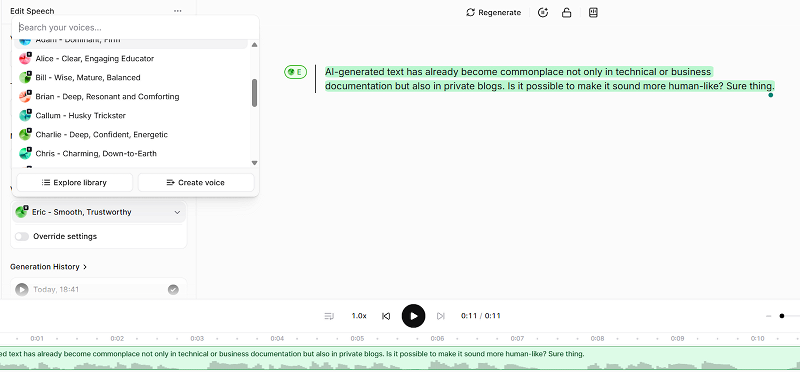The width and height of the screenshot is (800, 372).
Task: Select Charlie - Deep, Confident, Energetic voice
Action: click(131, 135)
